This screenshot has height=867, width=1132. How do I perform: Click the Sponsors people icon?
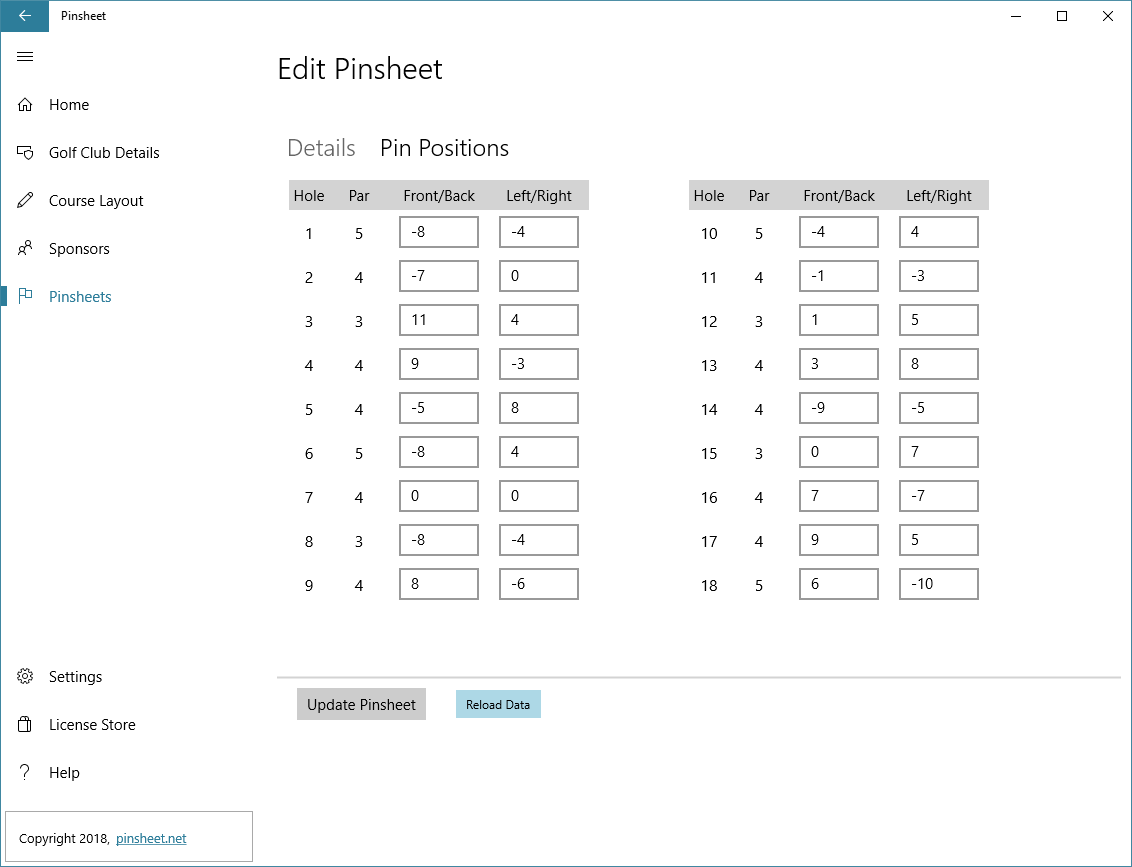click(25, 249)
